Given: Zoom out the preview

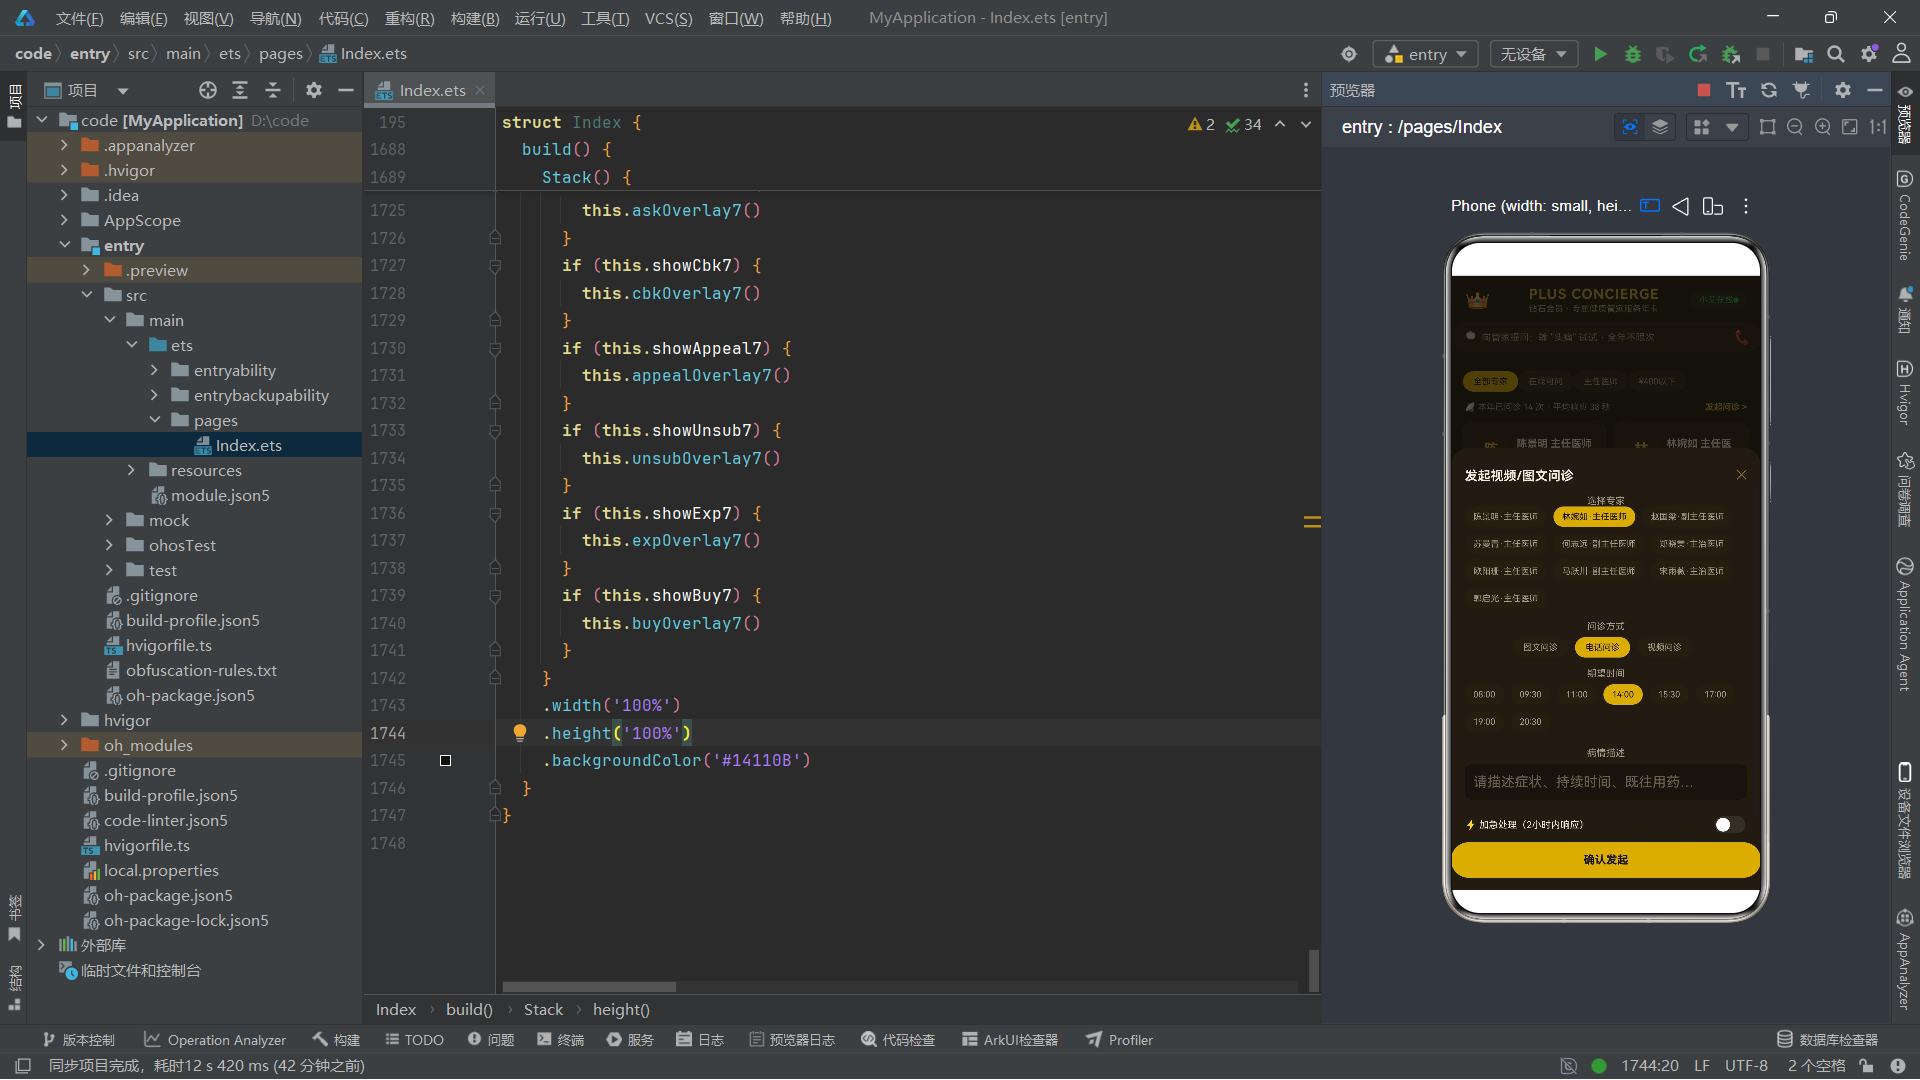Looking at the screenshot, I should (x=1795, y=127).
